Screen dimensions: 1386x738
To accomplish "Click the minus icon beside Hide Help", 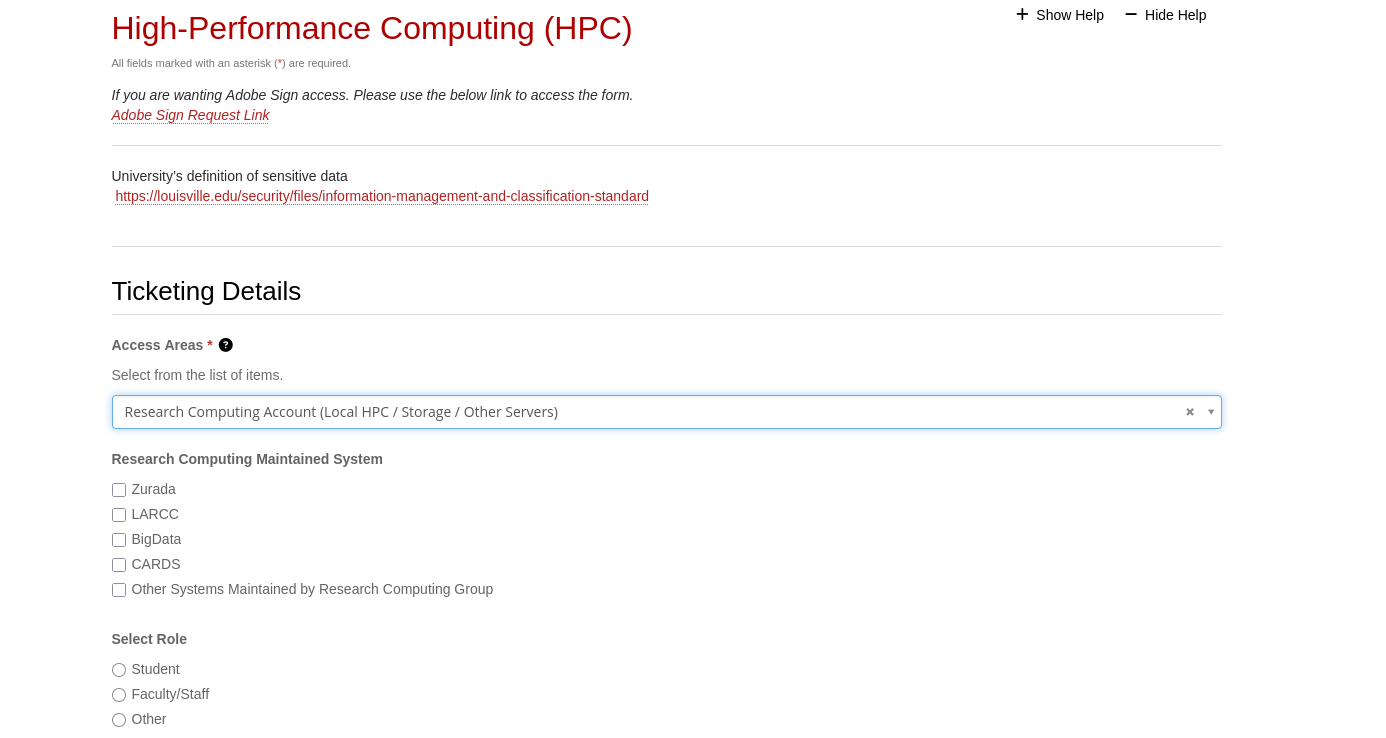I will [1131, 14].
